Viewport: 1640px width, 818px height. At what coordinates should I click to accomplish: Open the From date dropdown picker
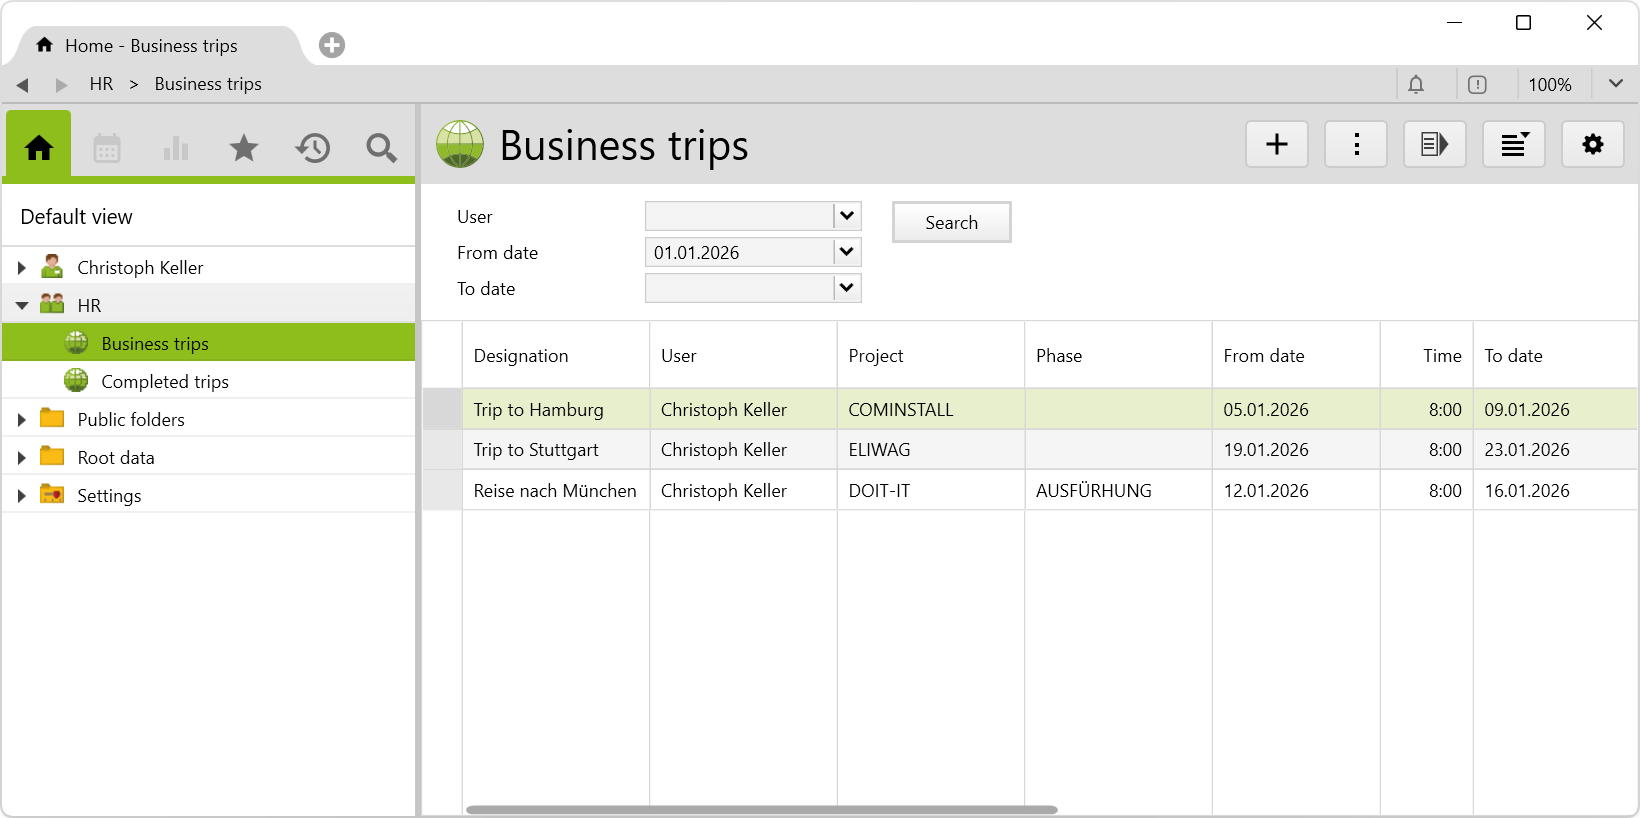click(x=847, y=252)
